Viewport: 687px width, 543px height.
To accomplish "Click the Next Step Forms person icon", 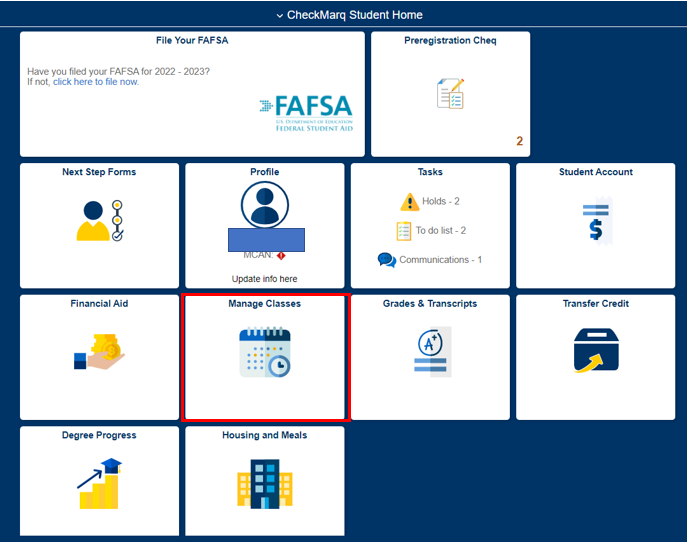I will coord(98,221).
